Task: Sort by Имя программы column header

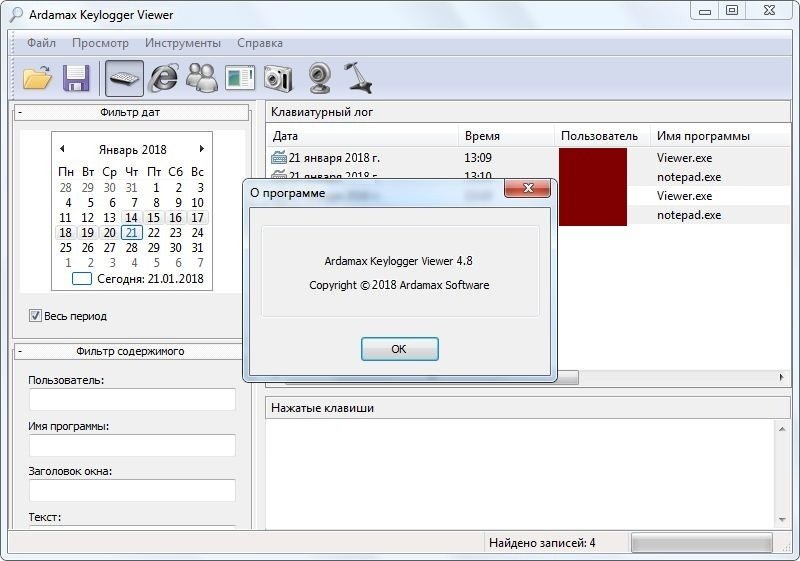Action: [x=720, y=136]
